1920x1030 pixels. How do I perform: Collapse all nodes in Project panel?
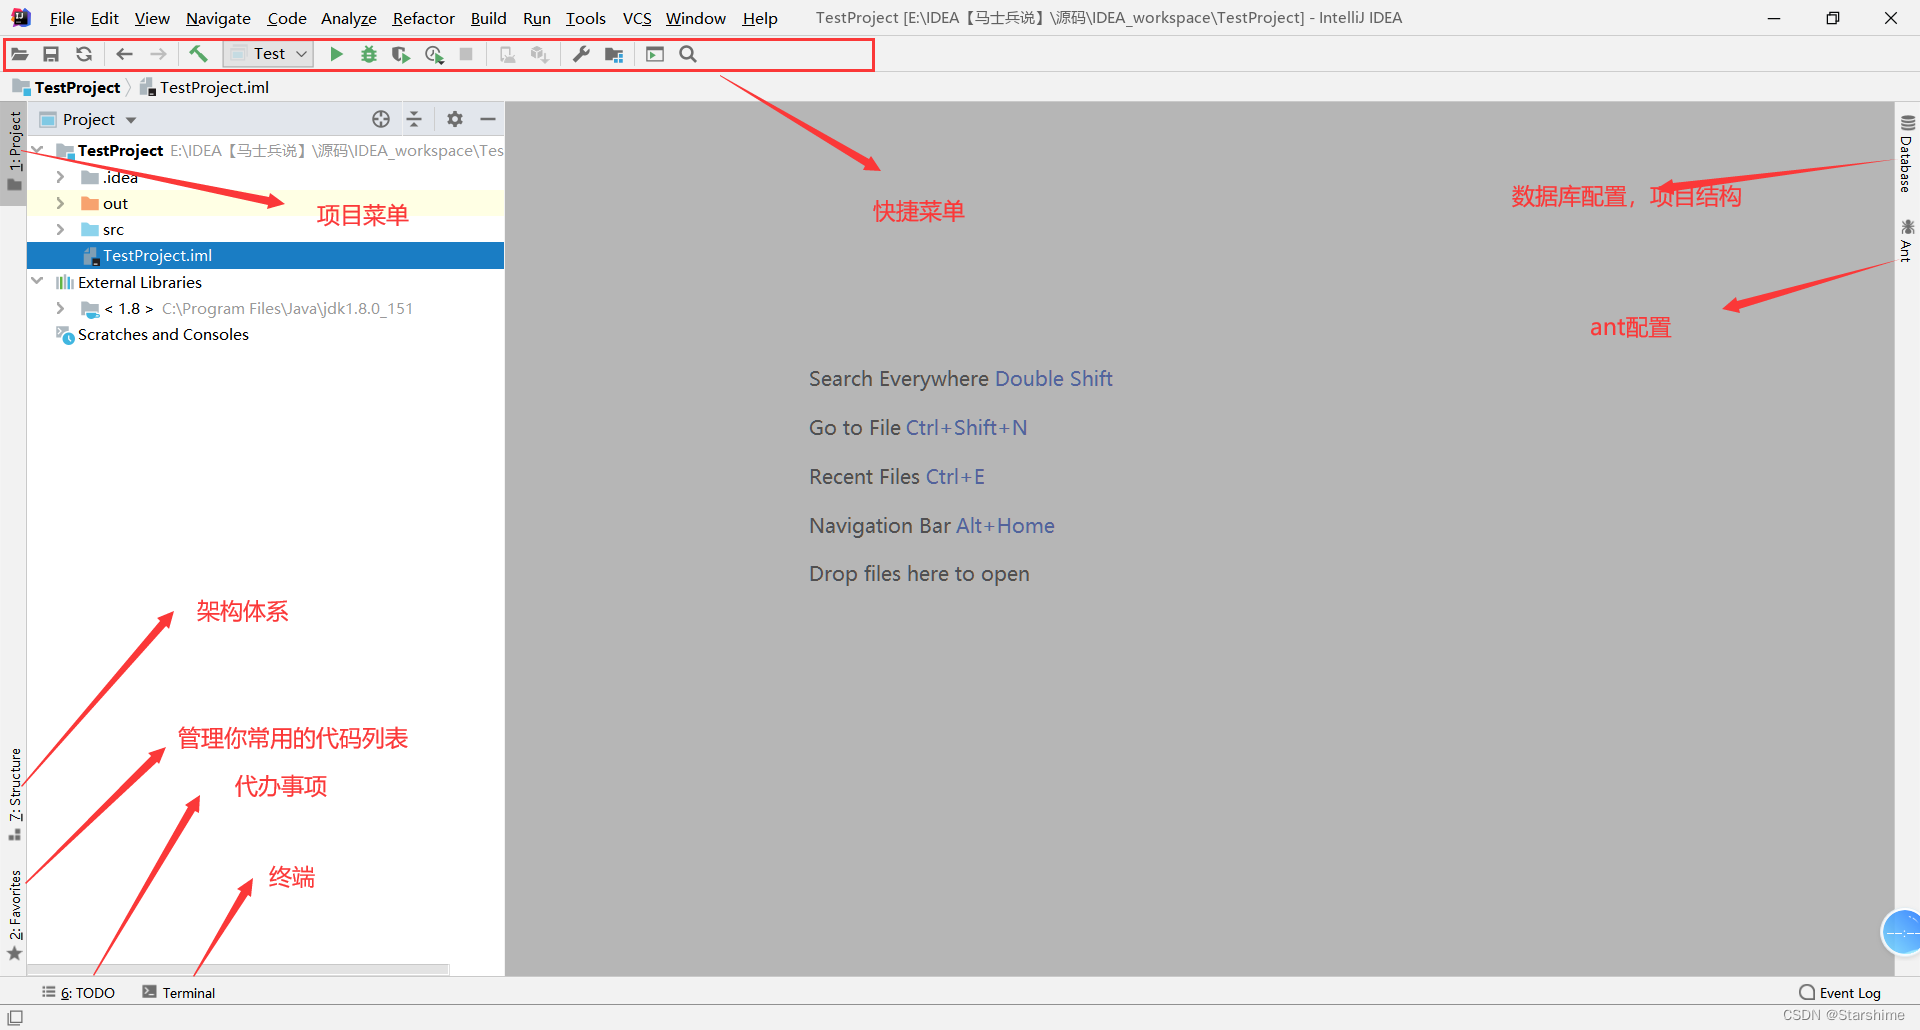pos(416,118)
